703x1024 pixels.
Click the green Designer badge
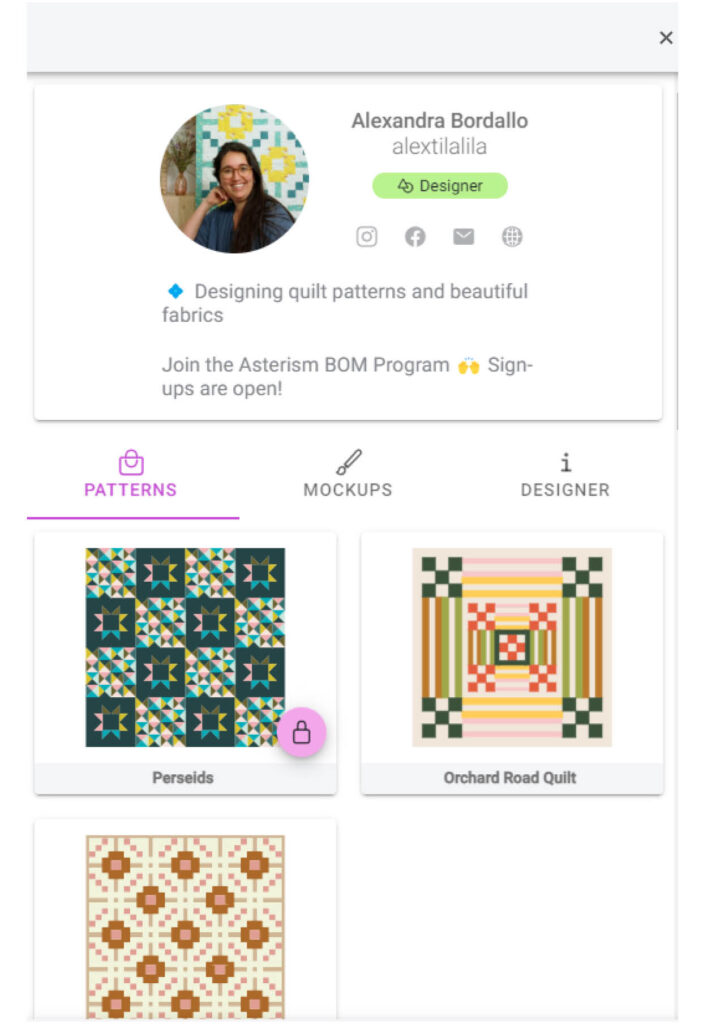point(440,185)
